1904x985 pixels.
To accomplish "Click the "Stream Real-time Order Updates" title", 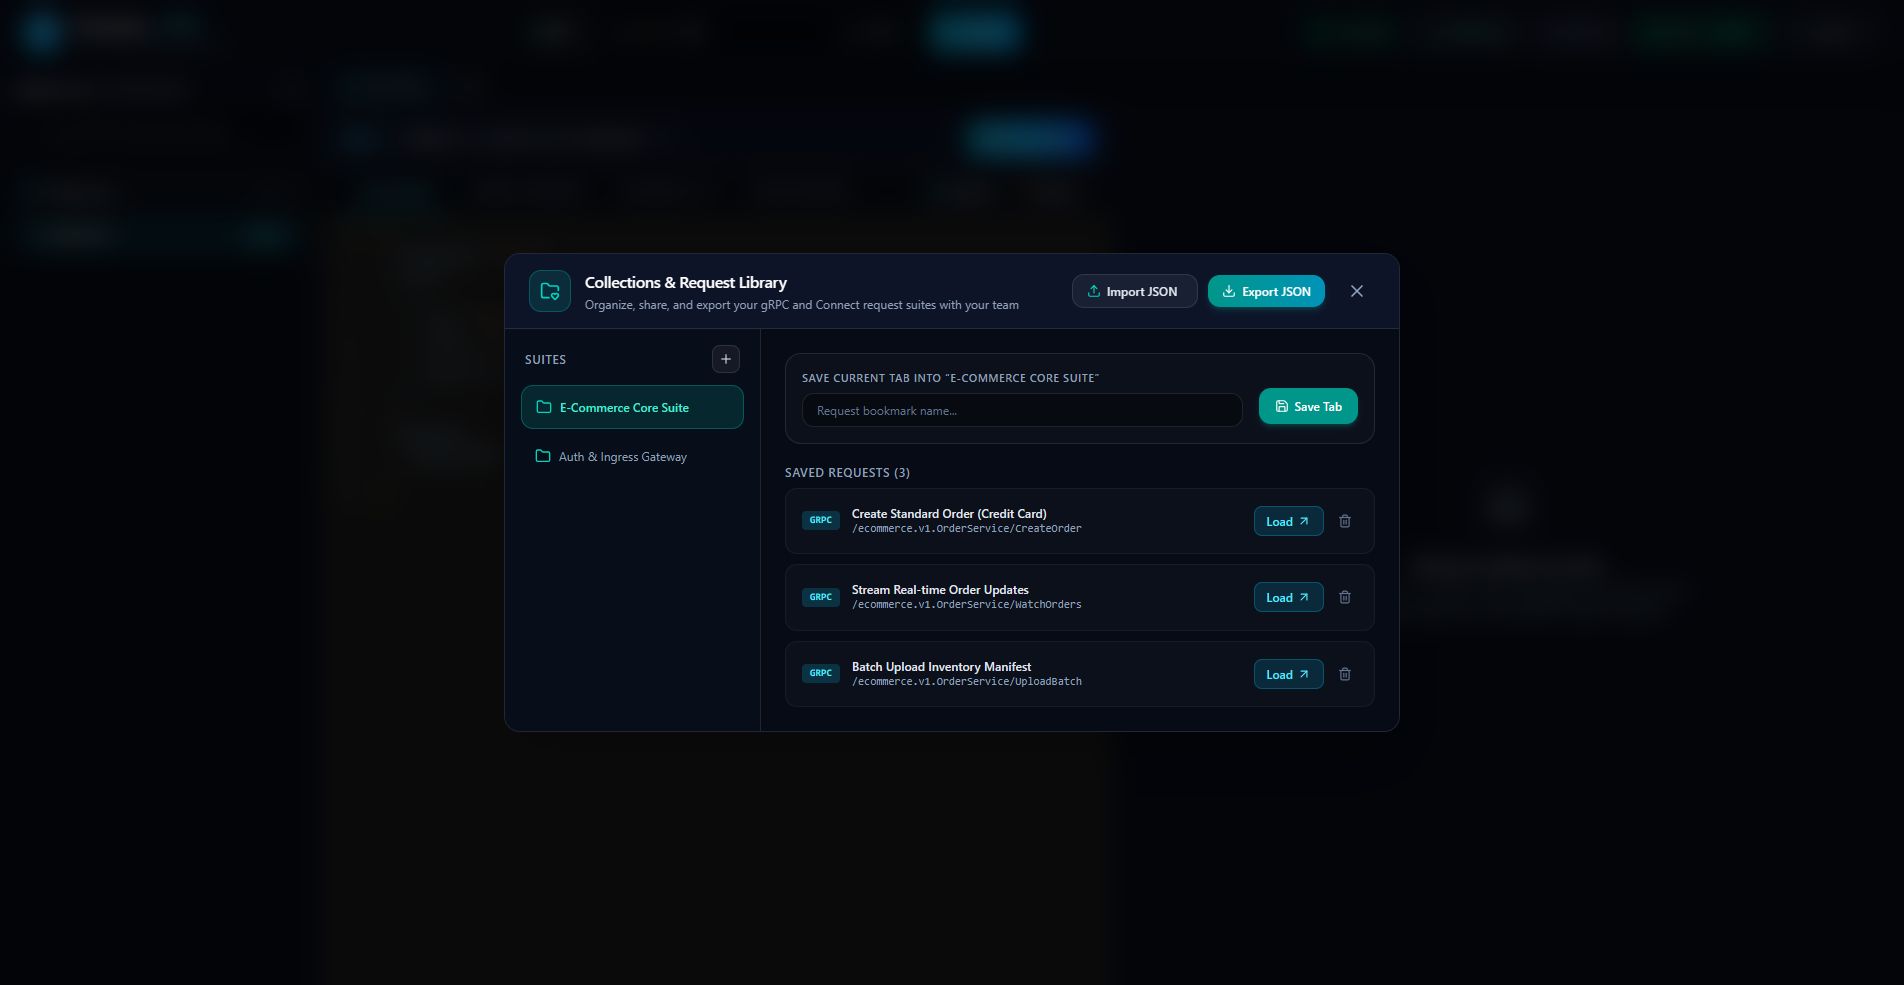I will (940, 589).
